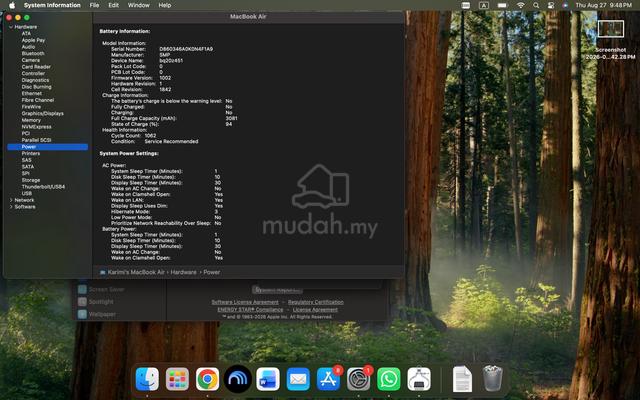Open the Mail app in the Dock
This screenshot has height=400, width=640.
tap(298, 379)
